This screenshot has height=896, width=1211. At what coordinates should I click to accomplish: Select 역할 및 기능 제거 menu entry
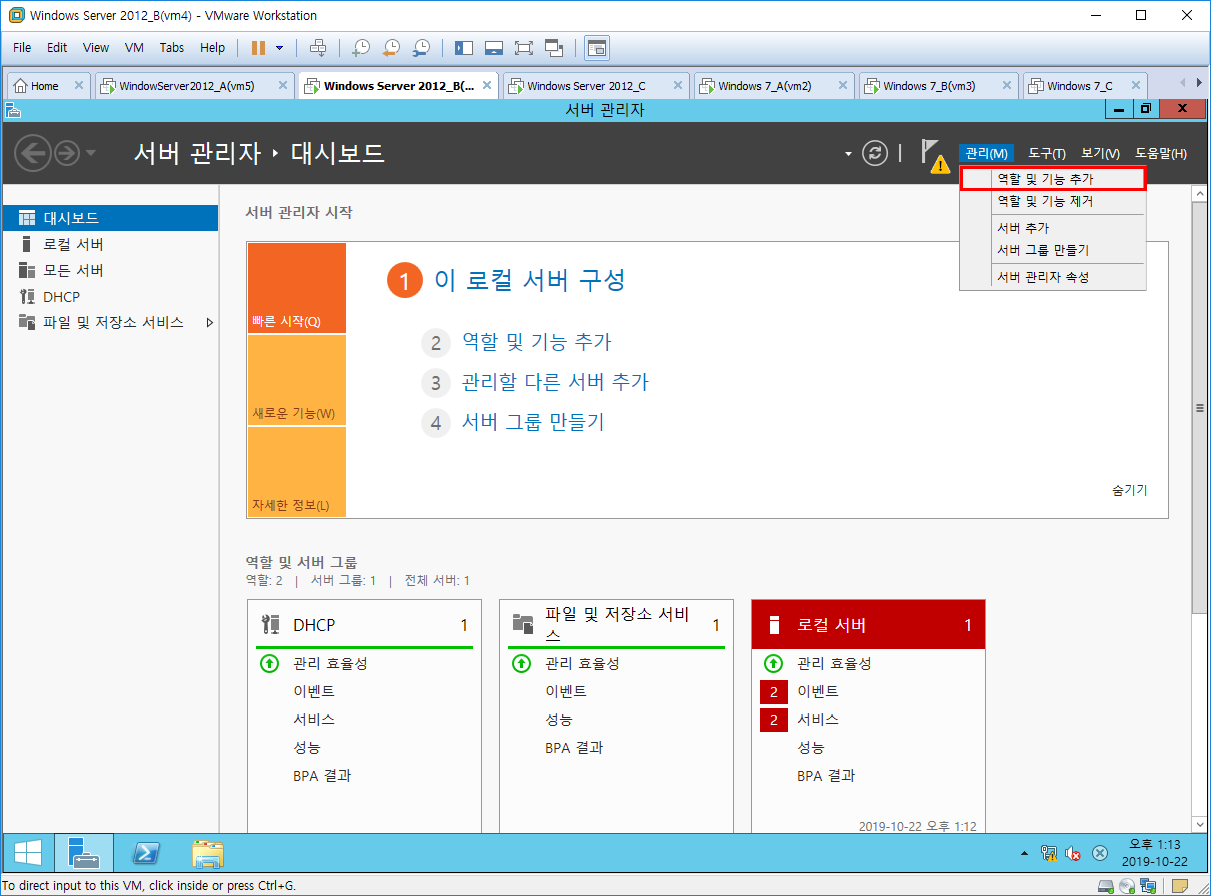click(x=1052, y=201)
